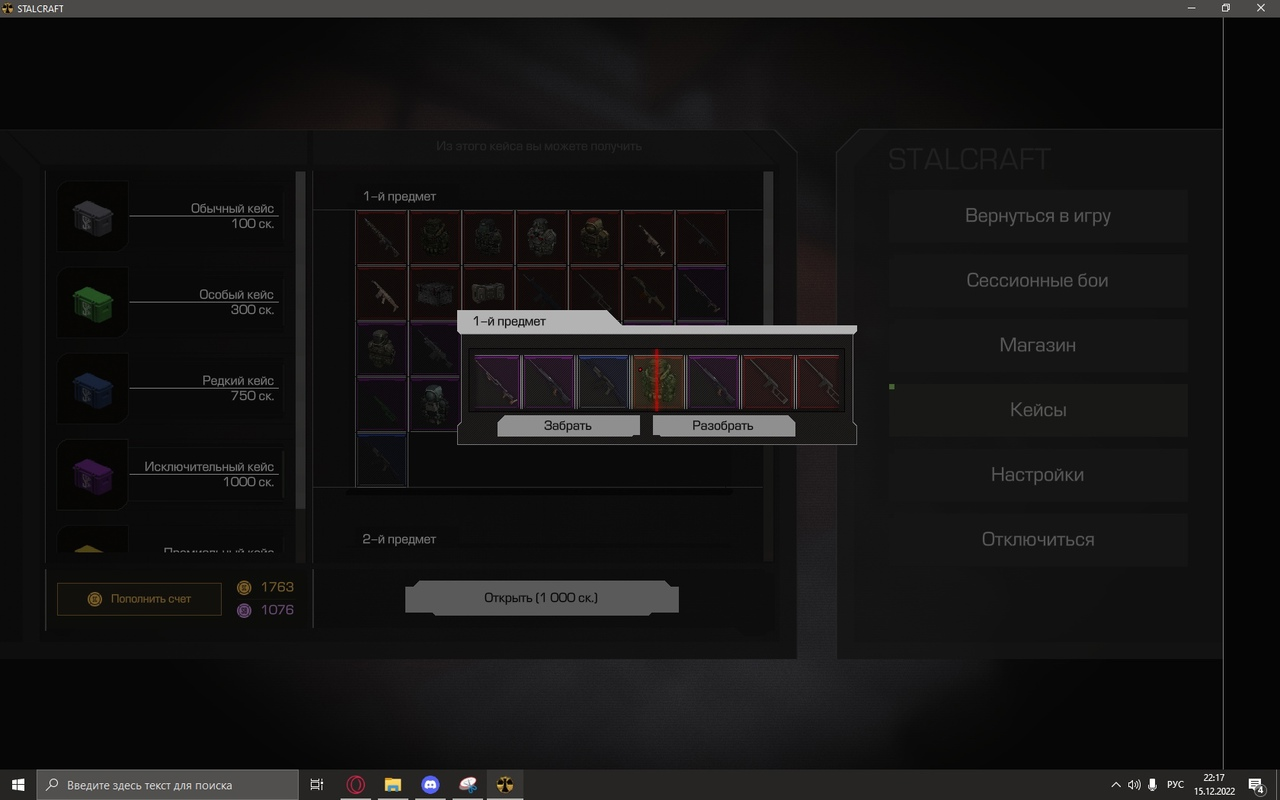
Task: Open the Windows Start menu
Action: [18, 785]
